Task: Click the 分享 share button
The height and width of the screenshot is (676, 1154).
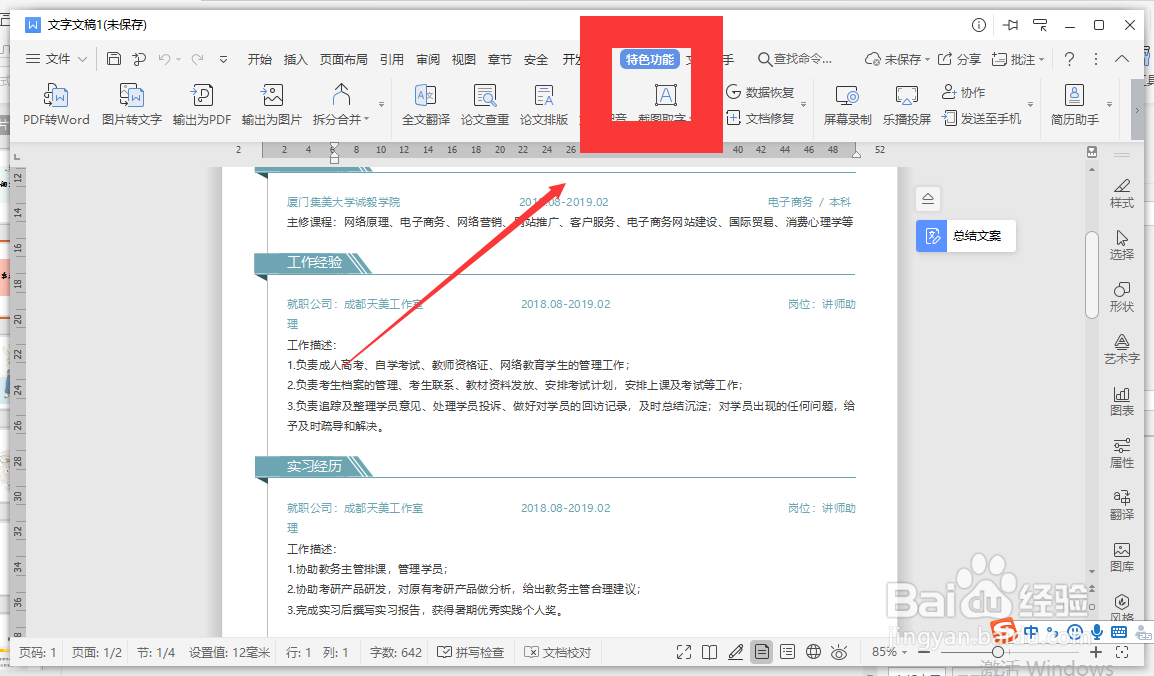Action: pos(959,59)
